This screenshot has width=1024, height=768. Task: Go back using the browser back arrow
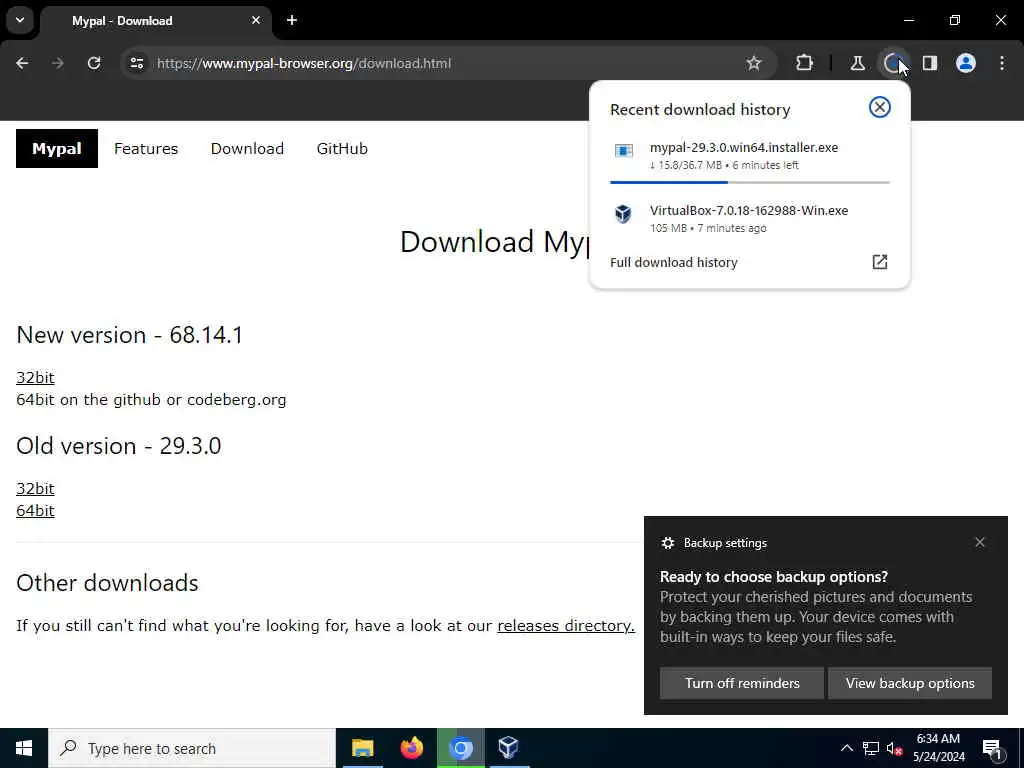point(22,63)
